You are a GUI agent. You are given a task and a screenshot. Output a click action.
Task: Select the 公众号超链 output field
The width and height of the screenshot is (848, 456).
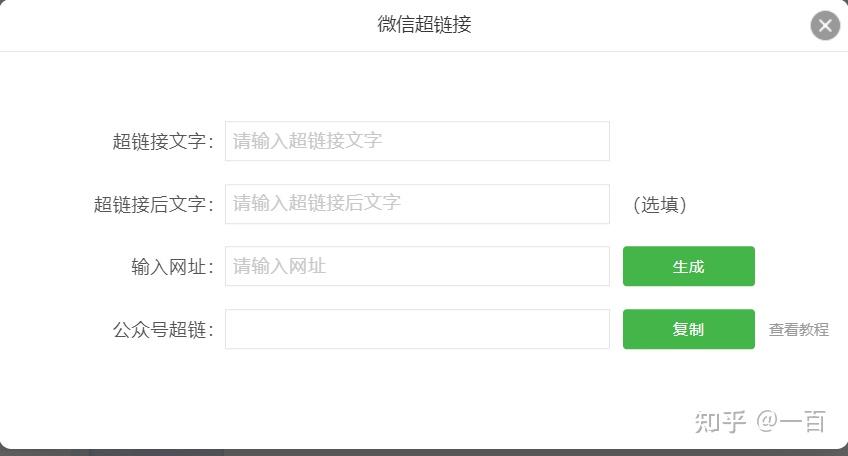tap(416, 329)
